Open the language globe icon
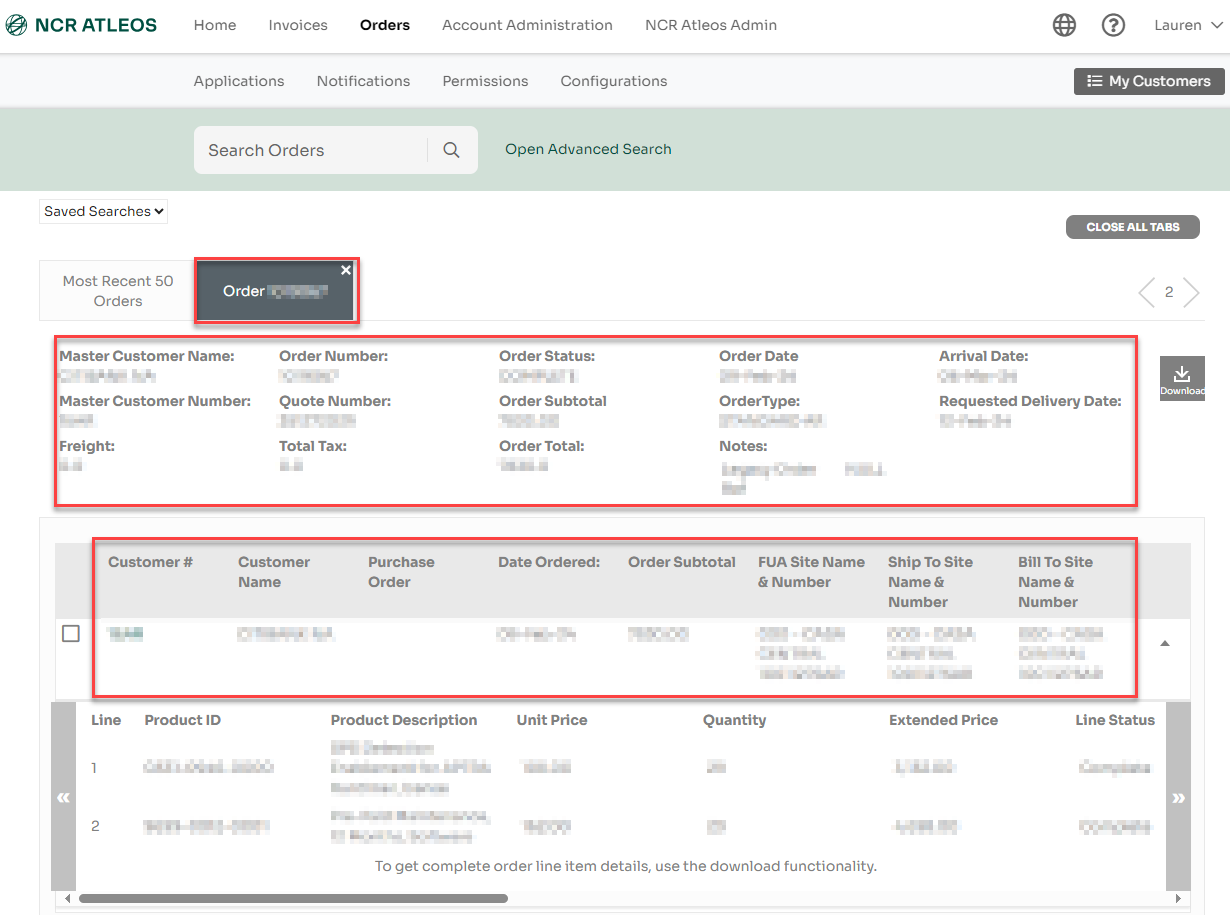The width and height of the screenshot is (1230, 915). tap(1064, 26)
